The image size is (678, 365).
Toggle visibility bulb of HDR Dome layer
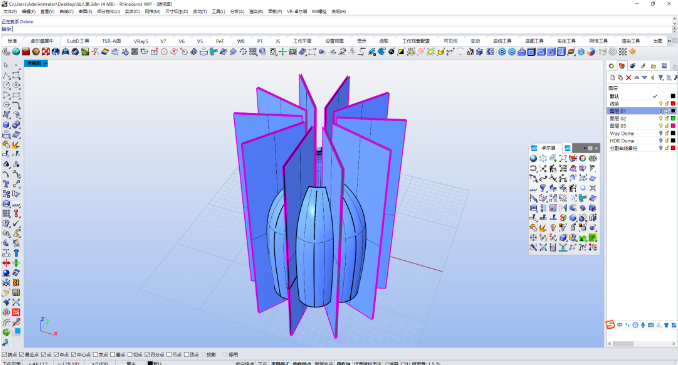coord(660,141)
